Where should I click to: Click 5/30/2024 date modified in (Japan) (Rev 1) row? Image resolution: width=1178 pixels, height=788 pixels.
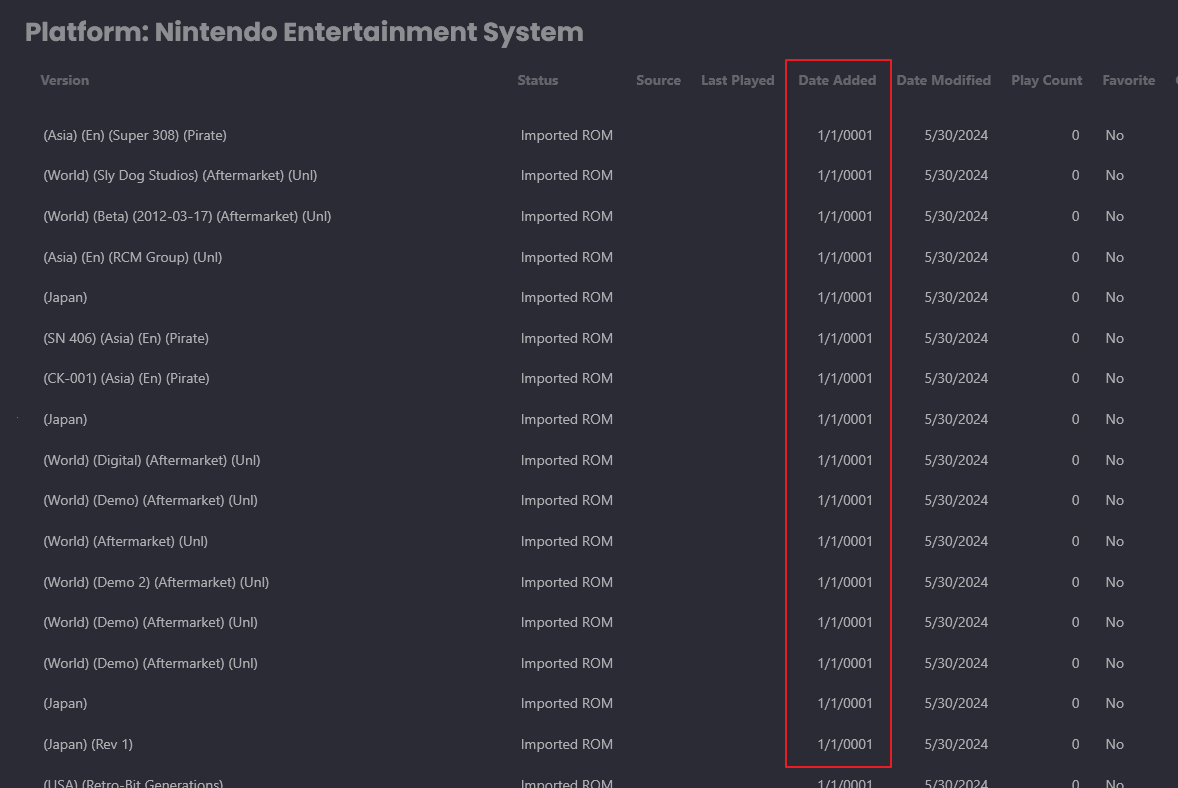[956, 744]
